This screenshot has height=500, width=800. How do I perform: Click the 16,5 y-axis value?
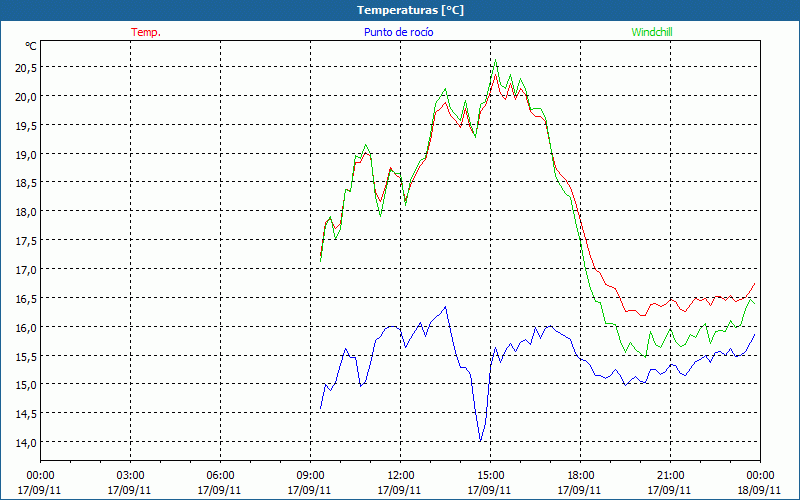(x=25, y=298)
